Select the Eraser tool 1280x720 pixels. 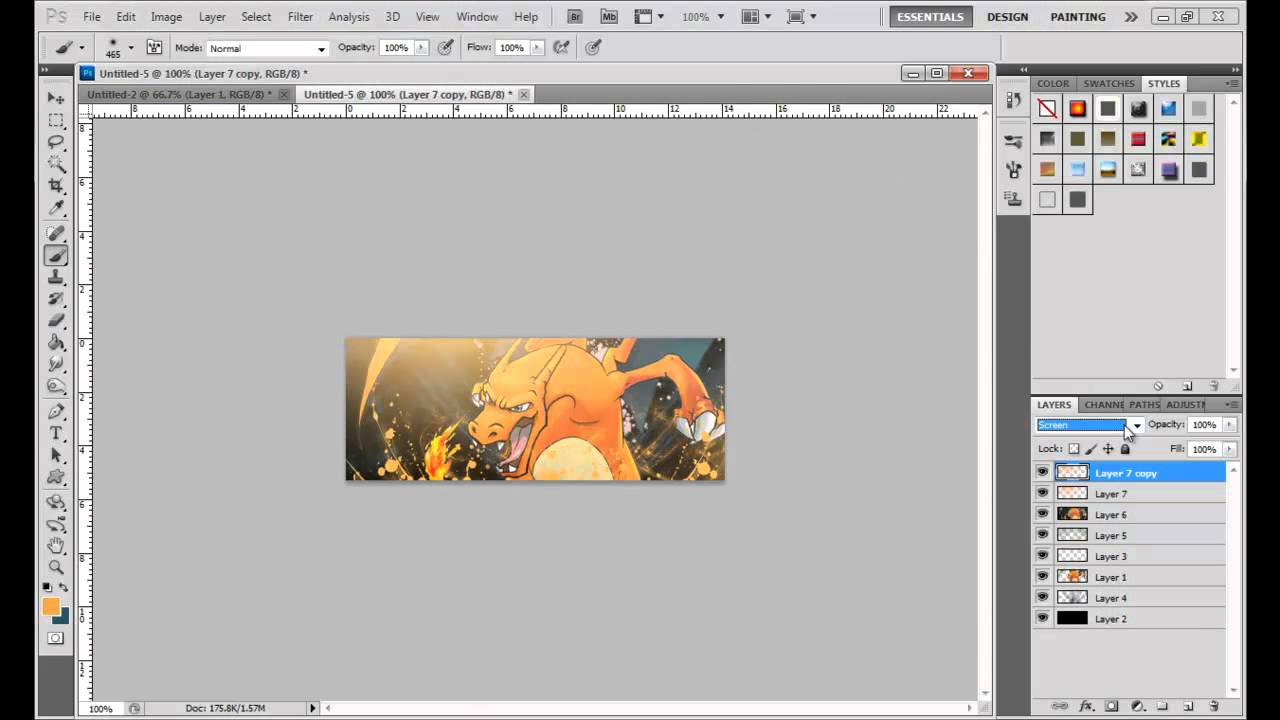pos(56,321)
